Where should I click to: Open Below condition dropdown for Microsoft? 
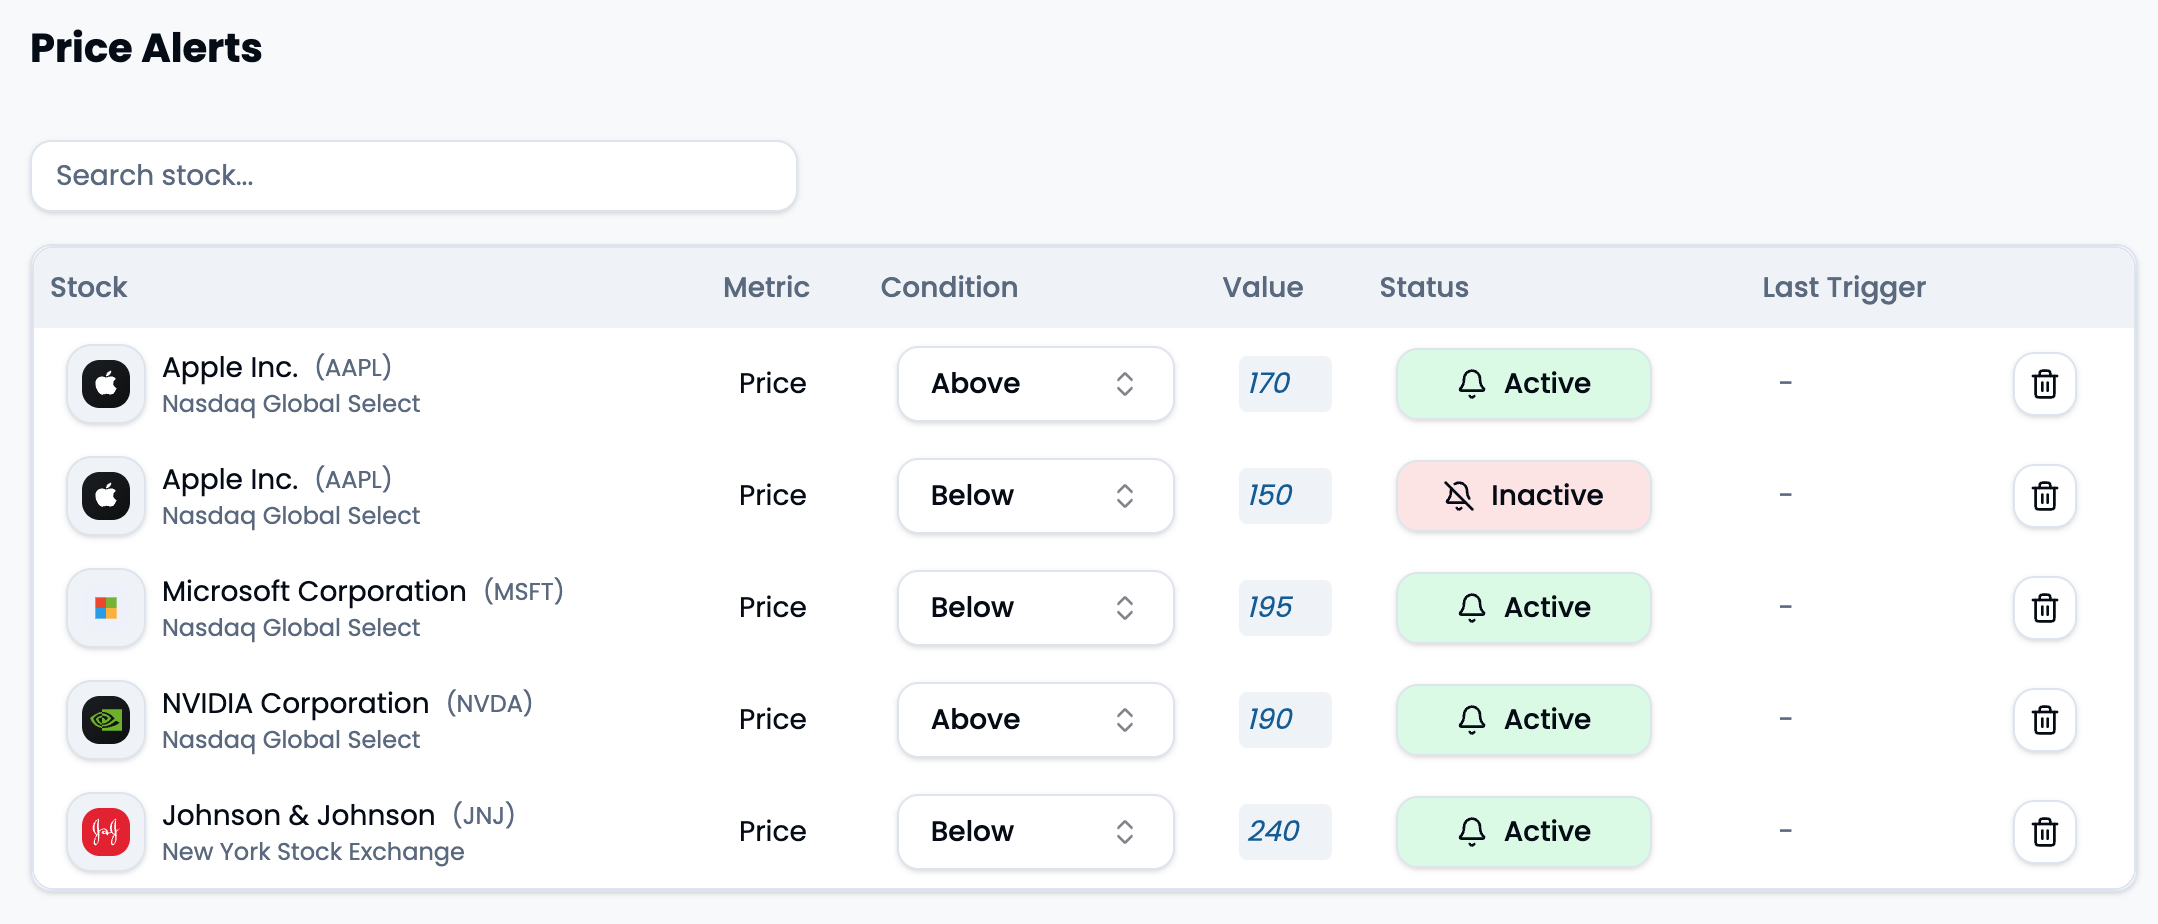[1035, 608]
